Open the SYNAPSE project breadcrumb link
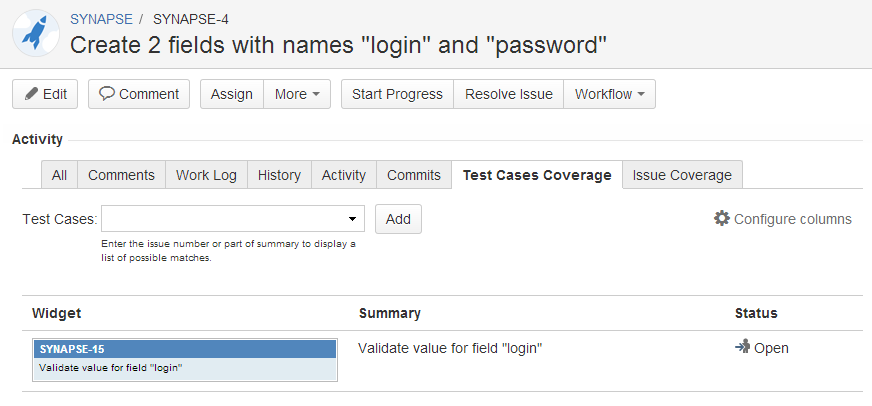The image size is (872, 406). 101,19
